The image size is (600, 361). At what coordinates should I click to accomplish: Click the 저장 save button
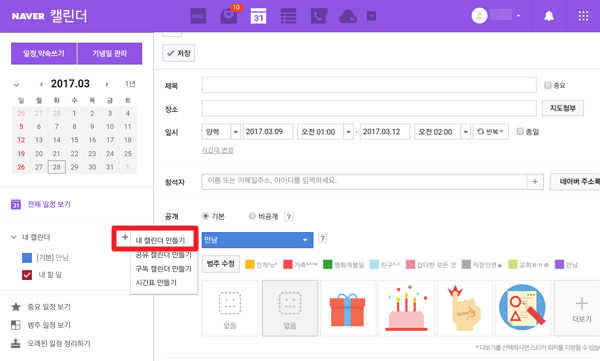click(179, 53)
